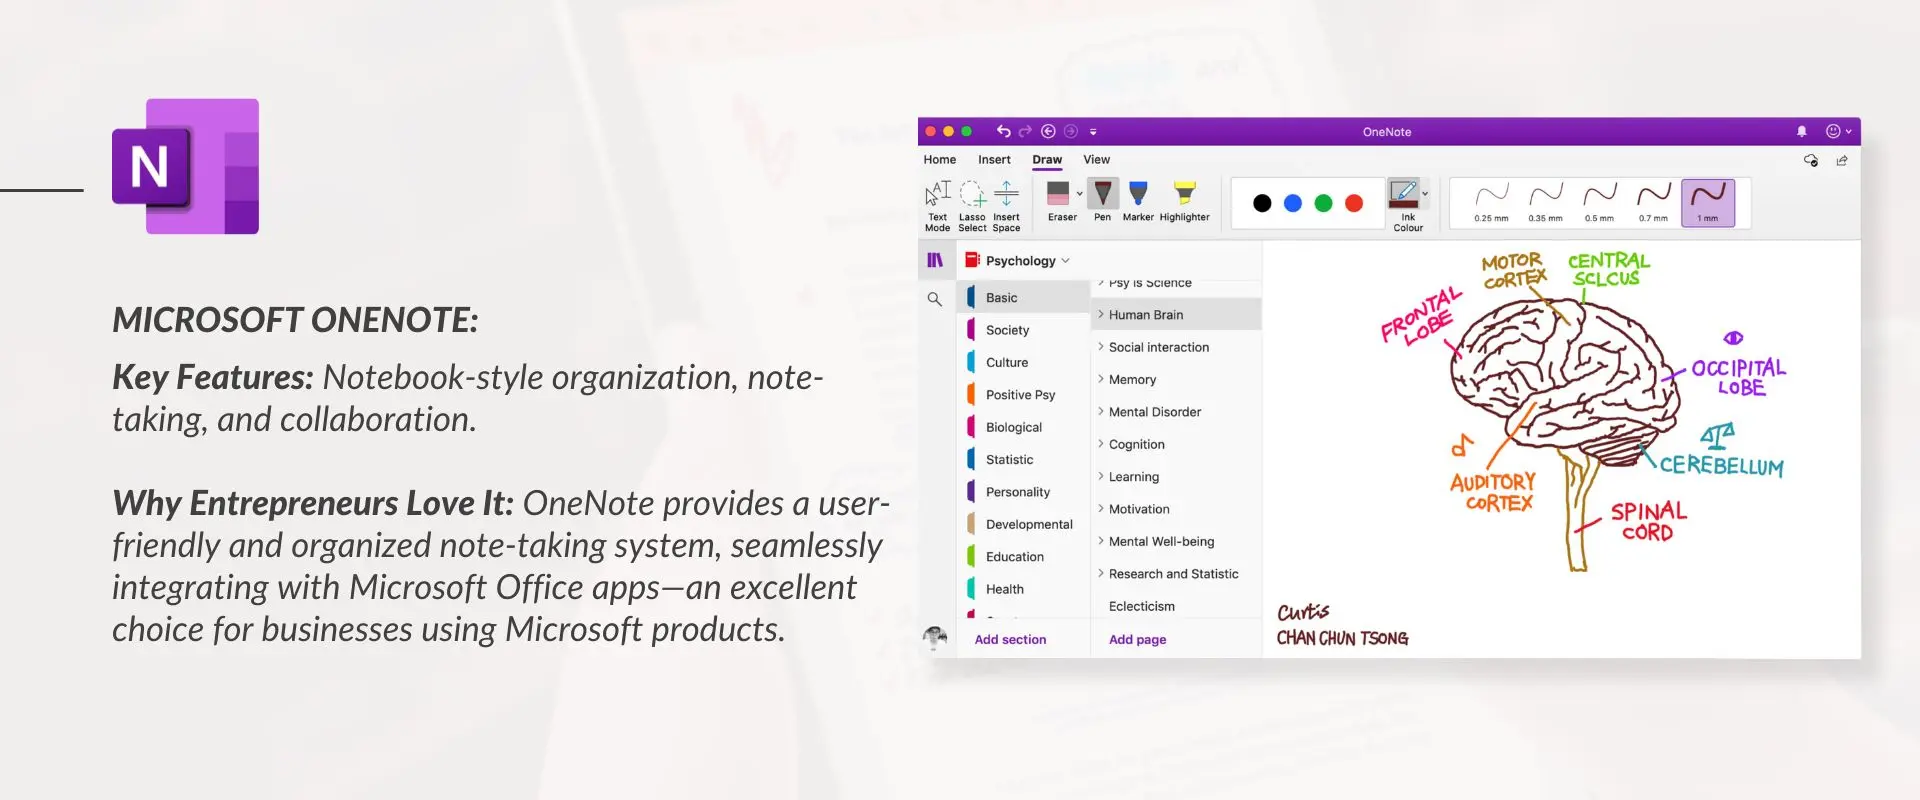
Task: Open the Basic section
Action: (x=1024, y=298)
